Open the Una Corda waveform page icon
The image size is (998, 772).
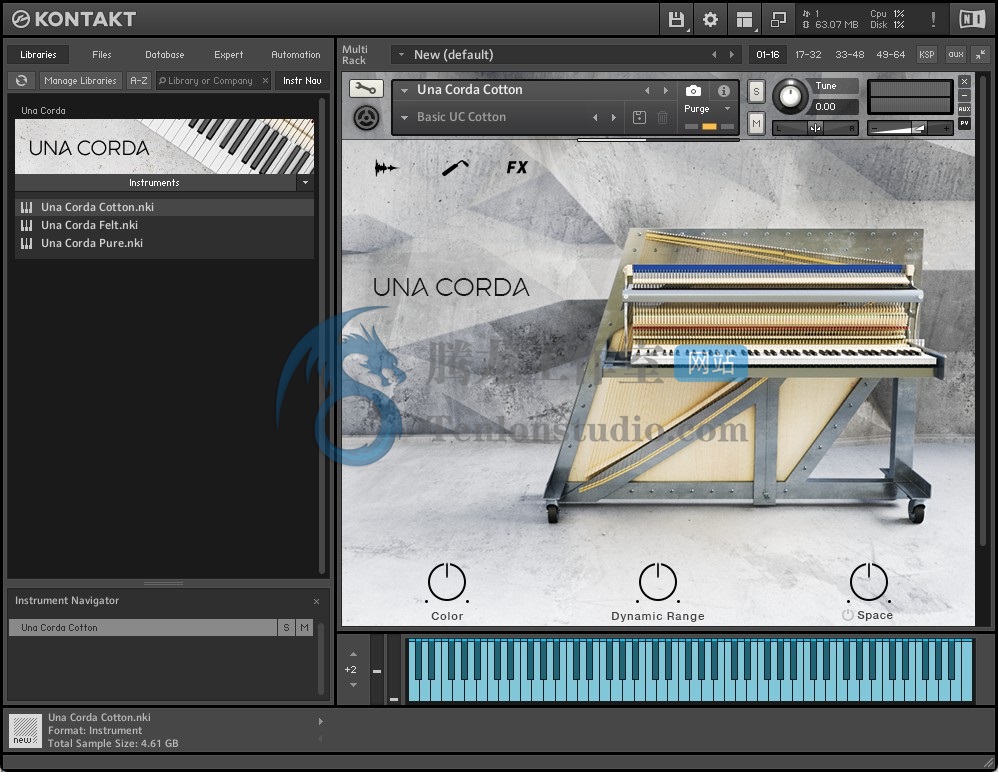point(386,168)
